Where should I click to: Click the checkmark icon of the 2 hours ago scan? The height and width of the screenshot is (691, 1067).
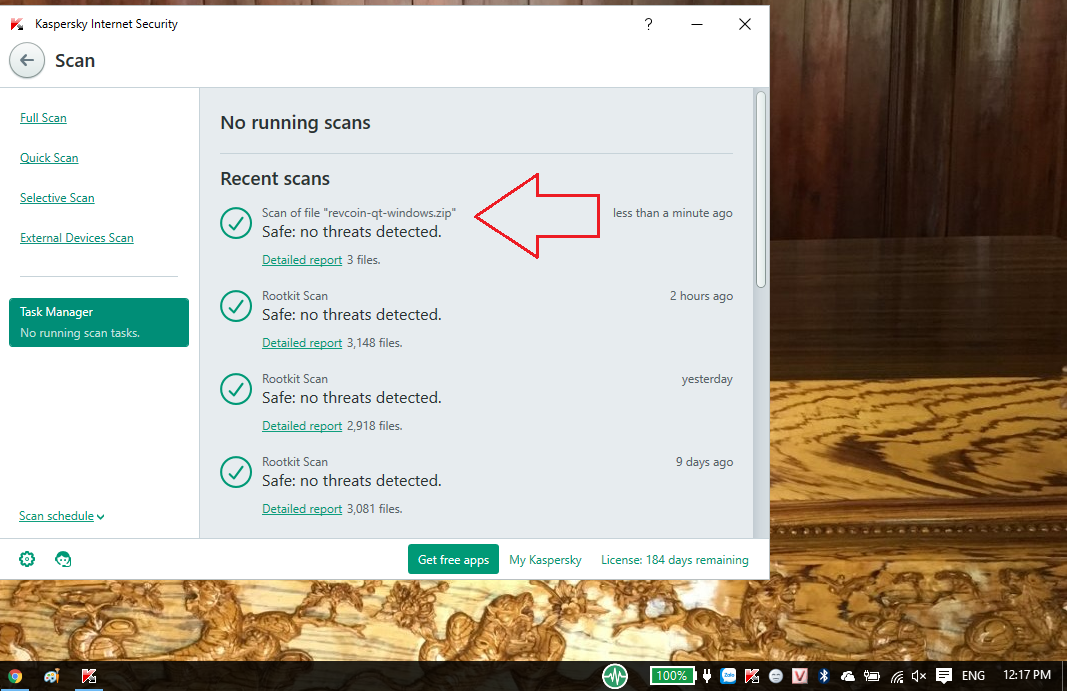[x=236, y=306]
